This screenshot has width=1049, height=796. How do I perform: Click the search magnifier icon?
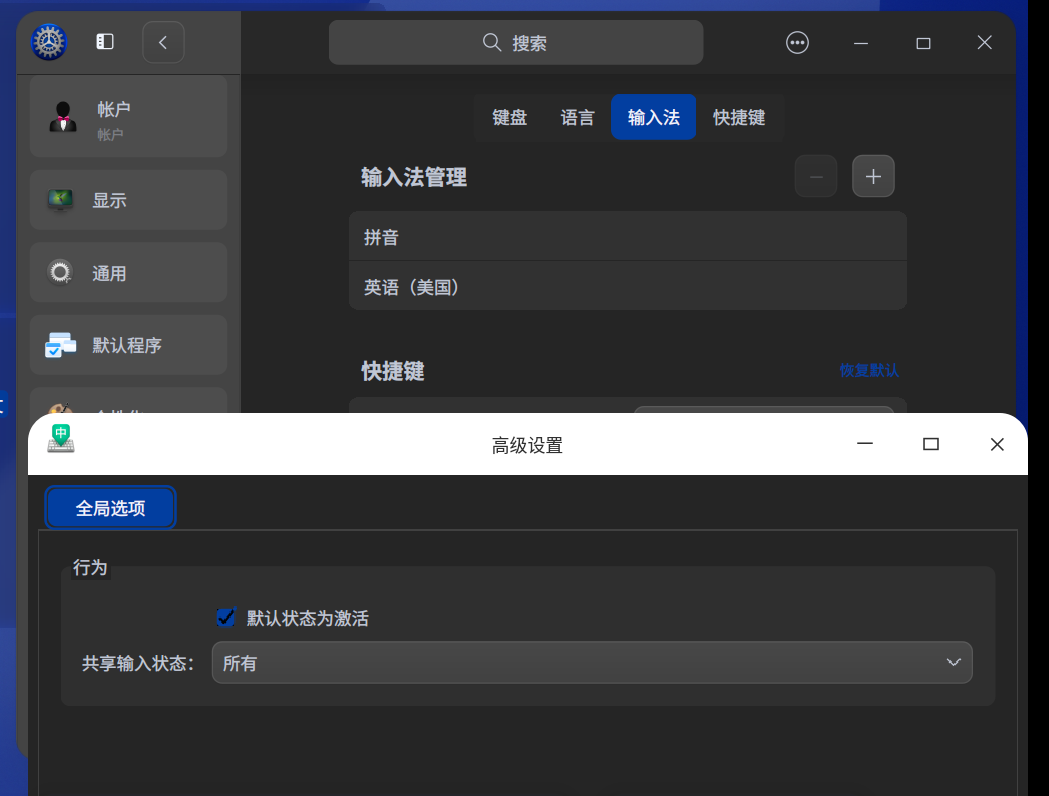tap(491, 42)
